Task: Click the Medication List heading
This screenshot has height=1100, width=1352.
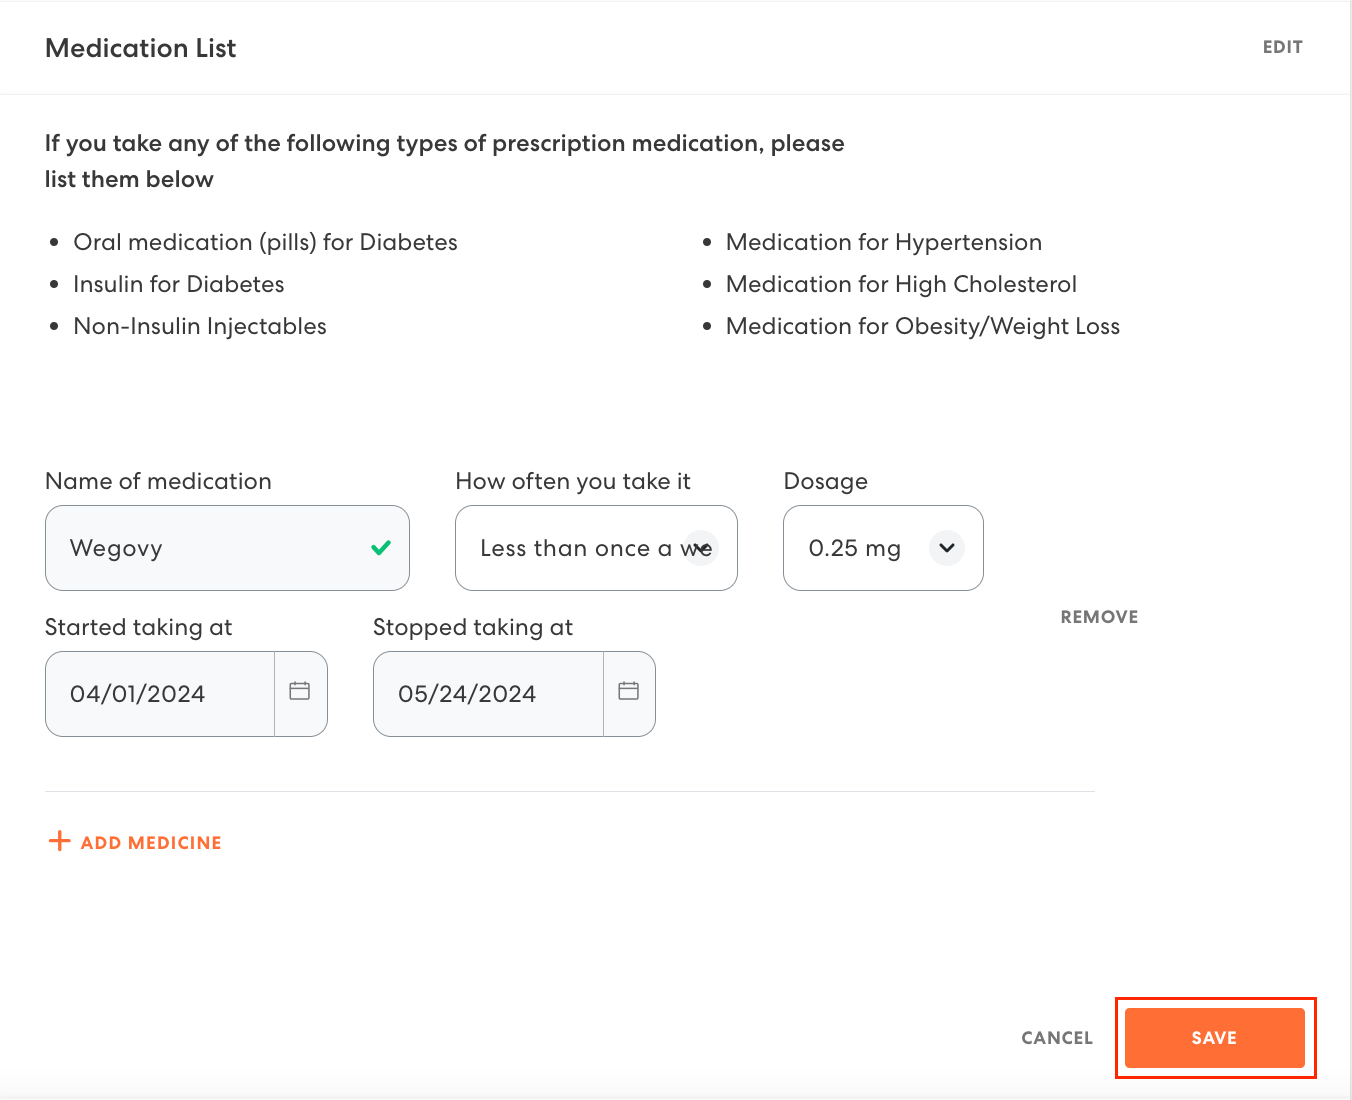Action: [x=141, y=48]
